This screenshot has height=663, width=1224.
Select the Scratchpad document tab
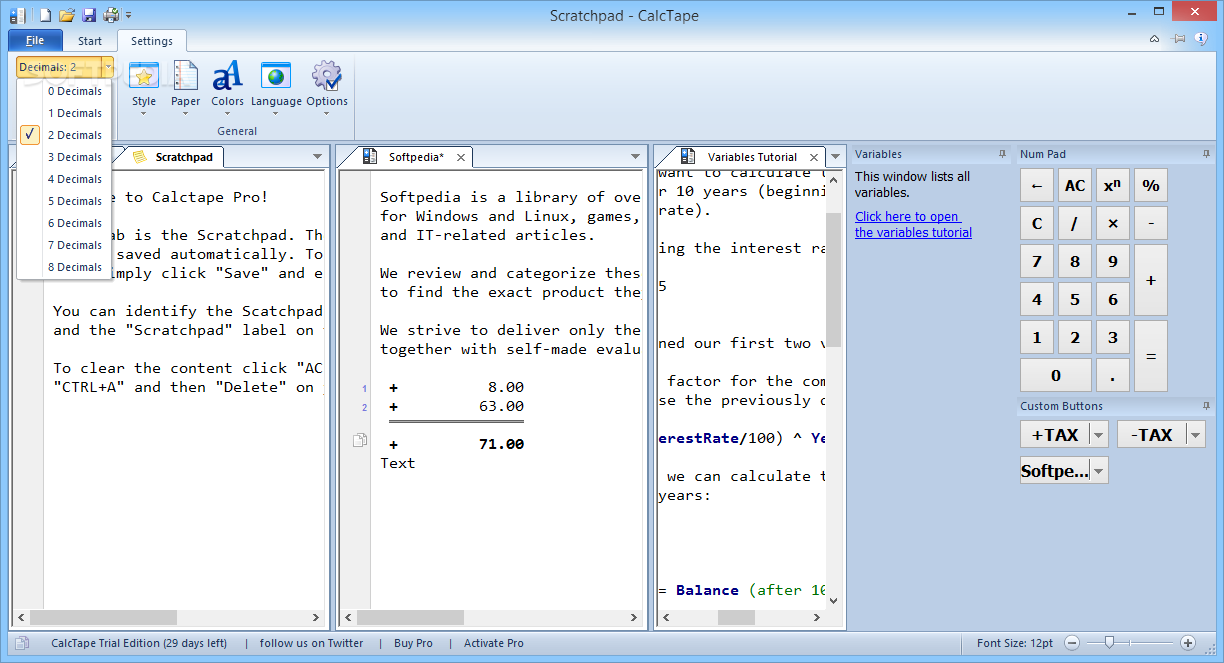click(x=174, y=157)
